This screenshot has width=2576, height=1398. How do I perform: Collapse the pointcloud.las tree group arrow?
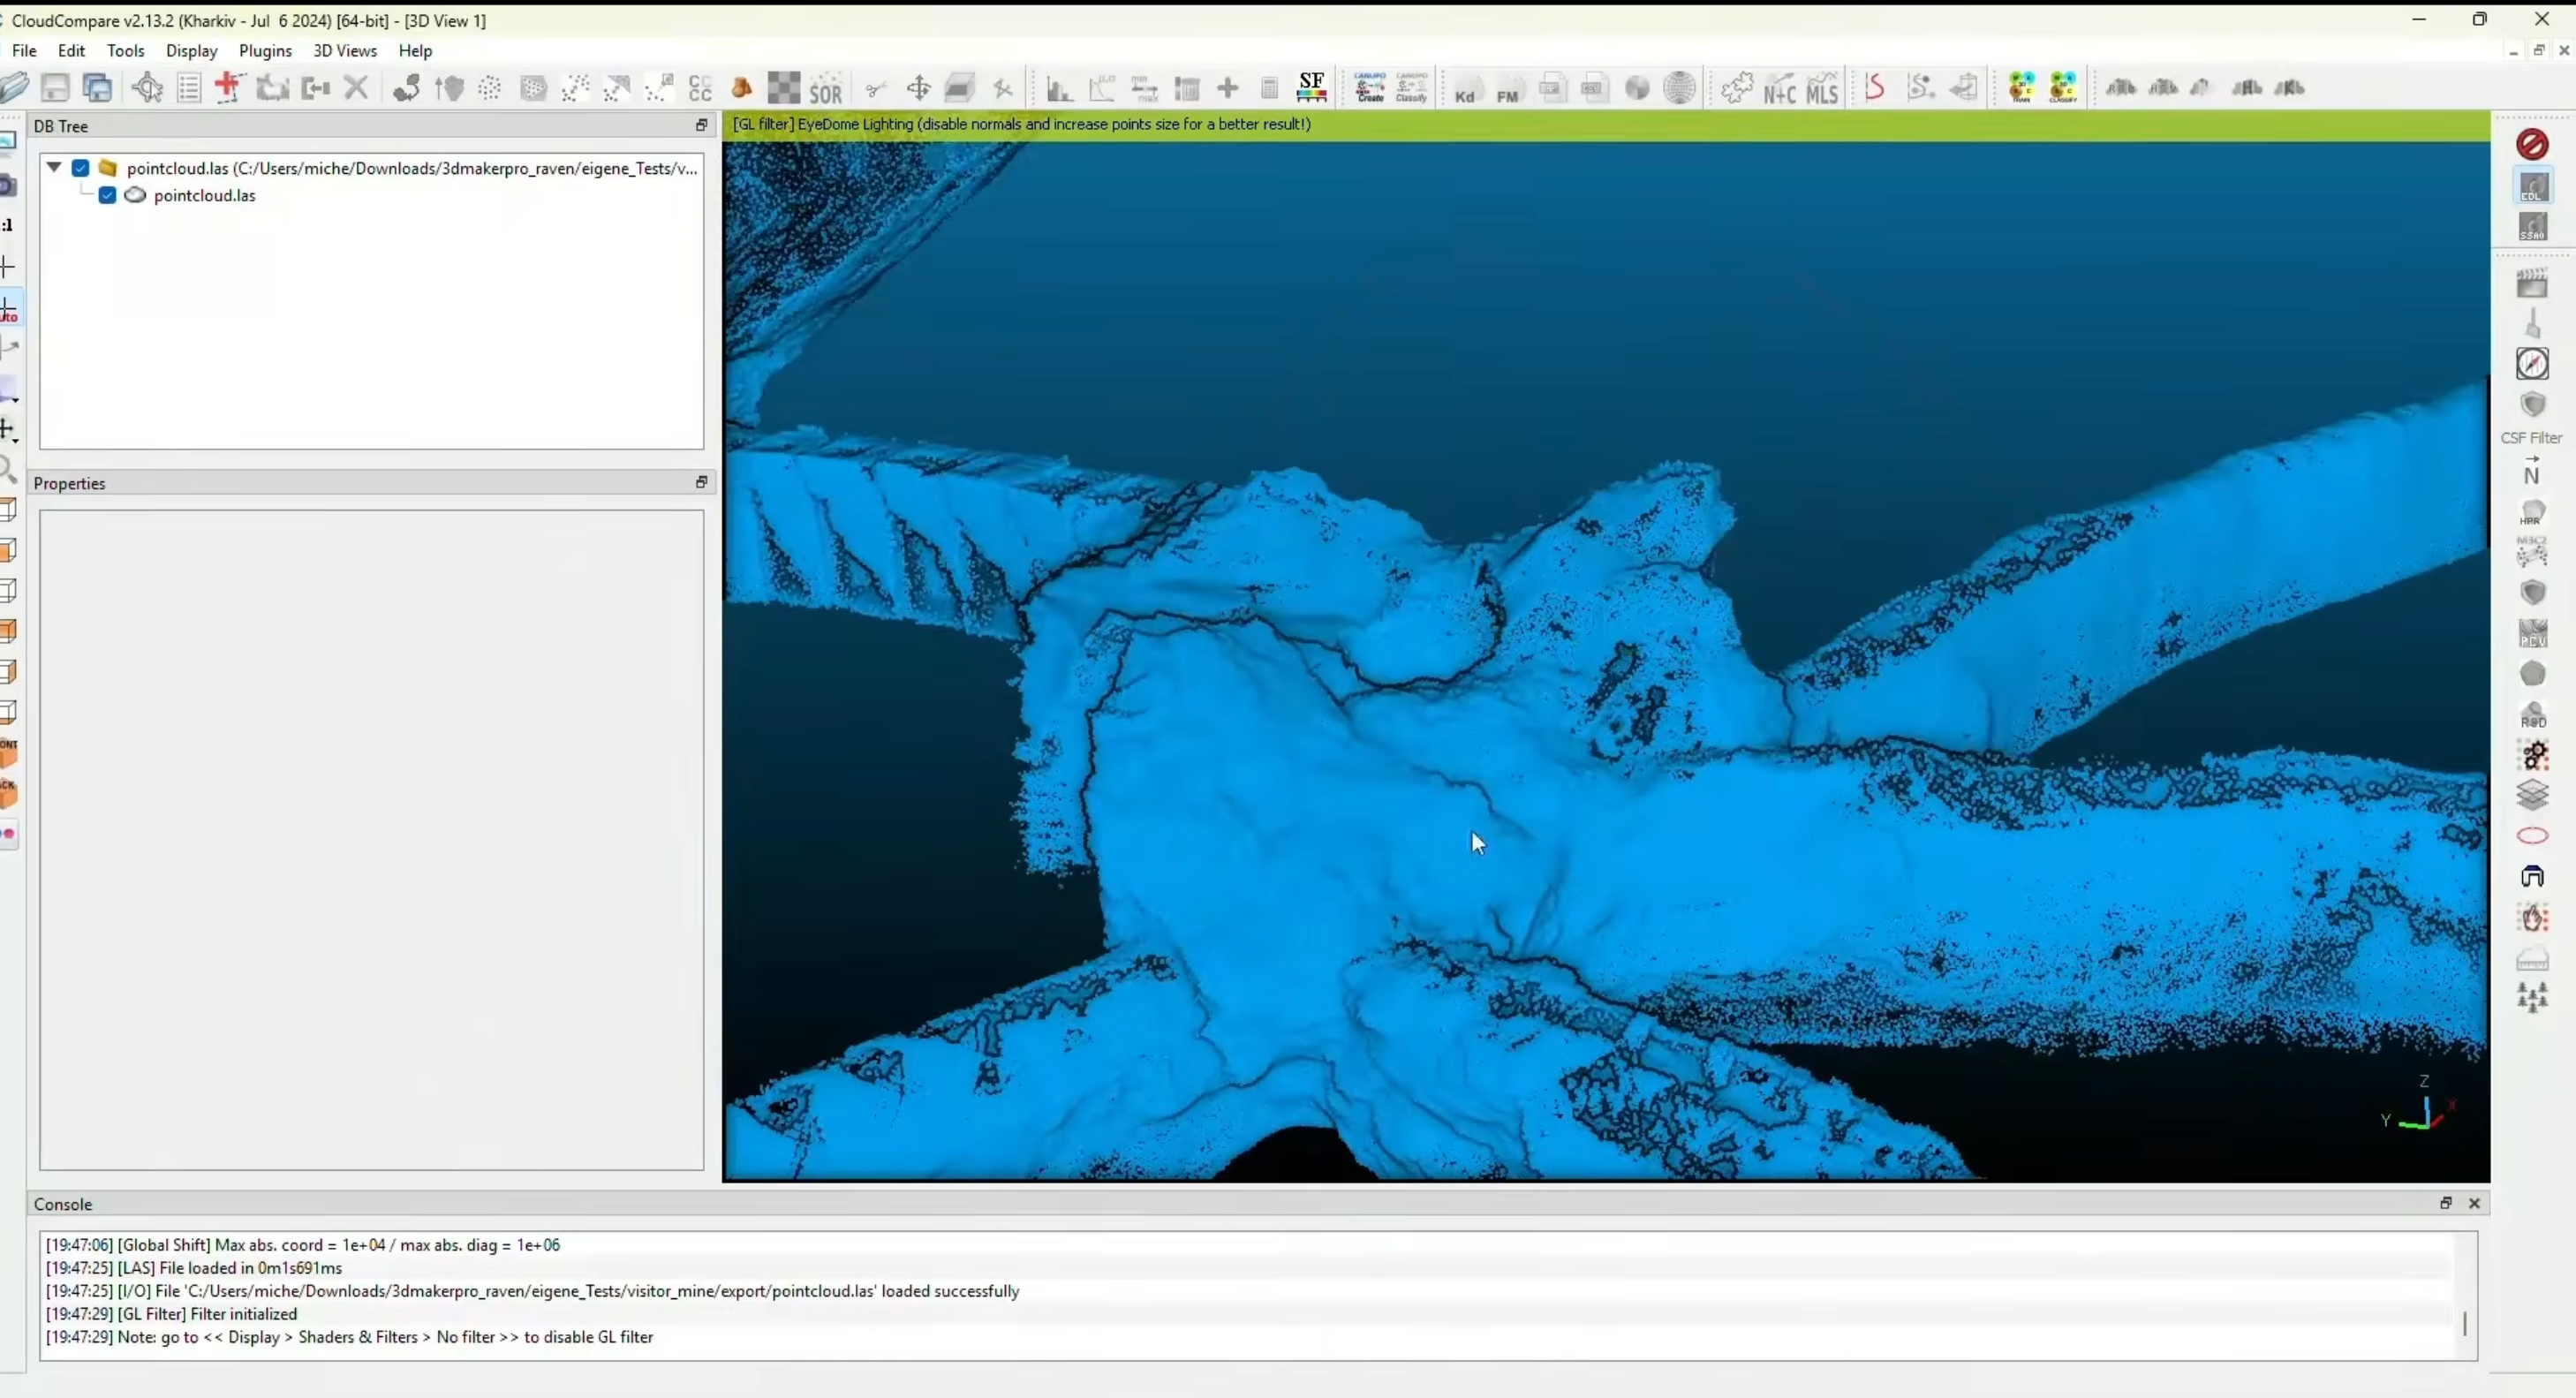coord(54,167)
